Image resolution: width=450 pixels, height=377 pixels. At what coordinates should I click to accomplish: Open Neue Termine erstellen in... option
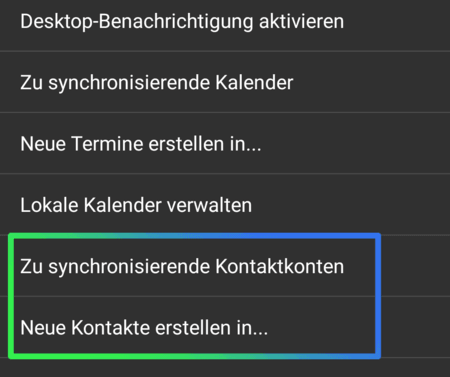tap(225, 143)
